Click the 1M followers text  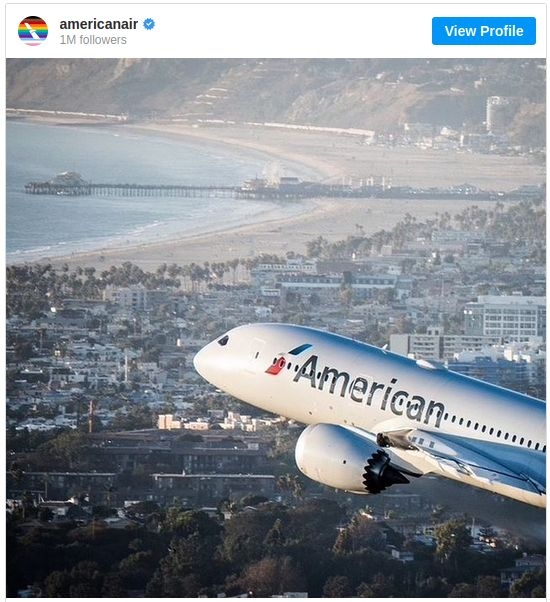pyautogui.click(x=93, y=40)
